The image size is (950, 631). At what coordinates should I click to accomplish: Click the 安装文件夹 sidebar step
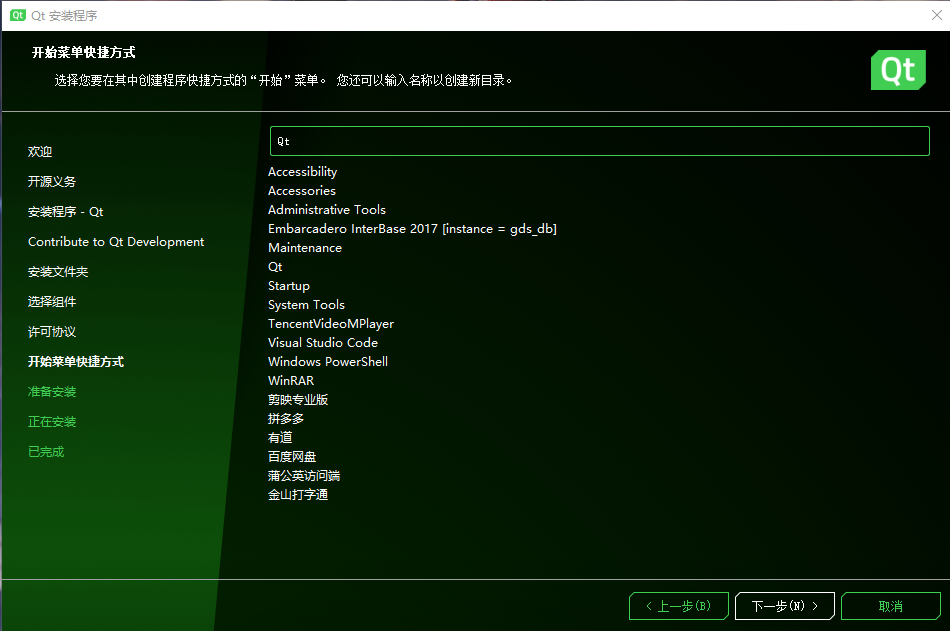[x=58, y=272]
